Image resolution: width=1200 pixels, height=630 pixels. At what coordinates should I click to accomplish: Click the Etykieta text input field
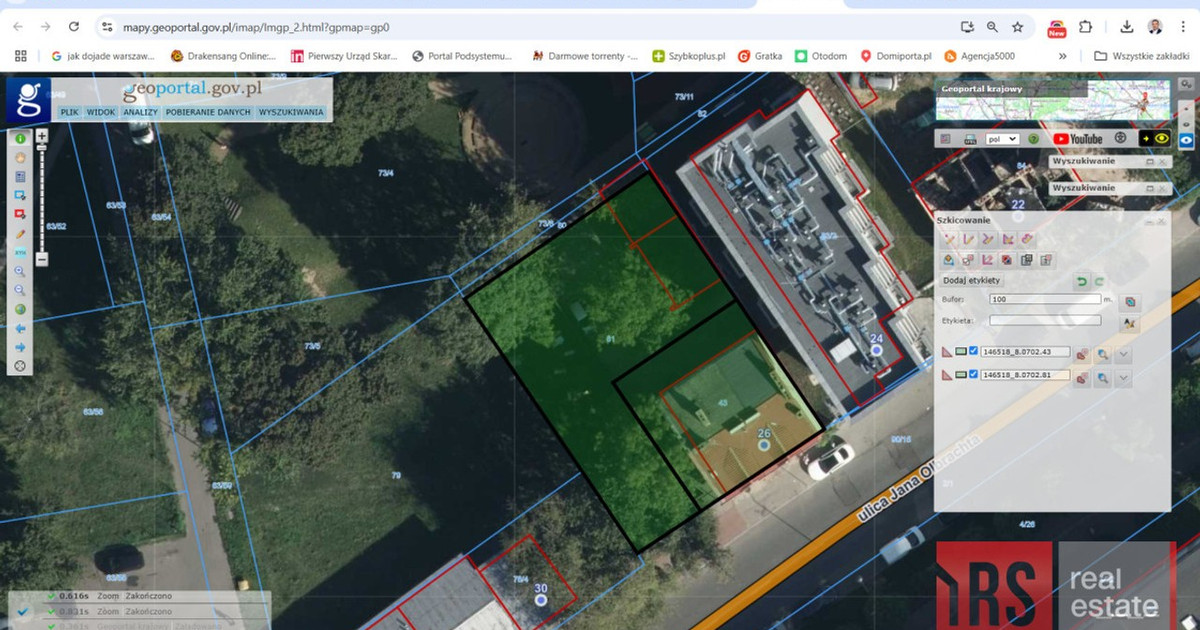(1045, 320)
